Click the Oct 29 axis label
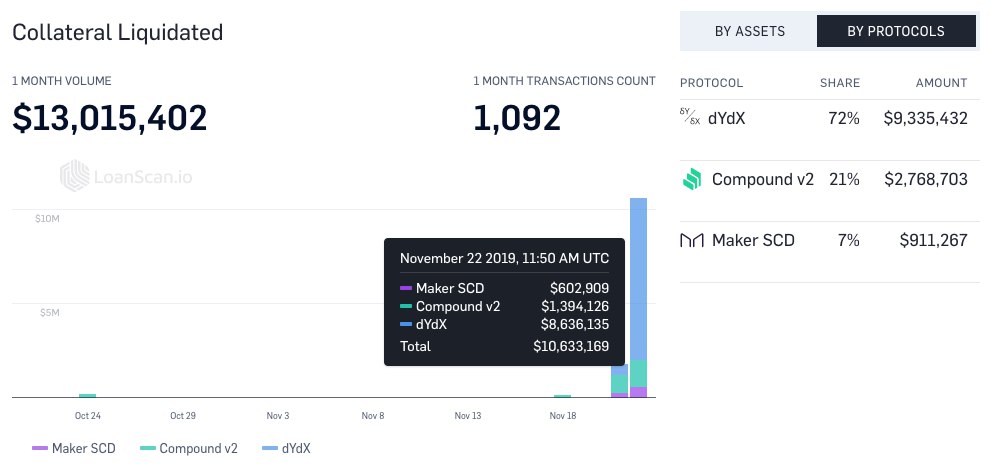This screenshot has width=997, height=467. [182, 416]
